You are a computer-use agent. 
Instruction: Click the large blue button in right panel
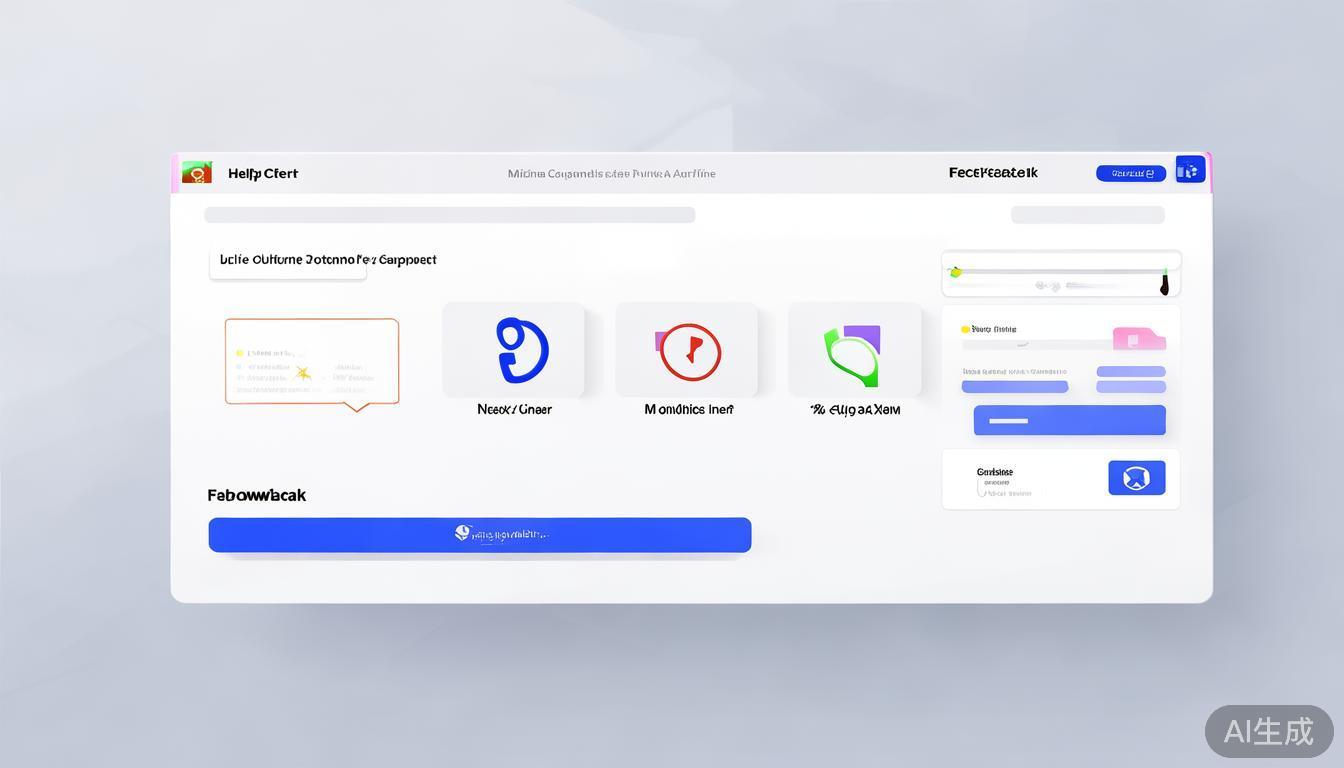tap(1069, 420)
